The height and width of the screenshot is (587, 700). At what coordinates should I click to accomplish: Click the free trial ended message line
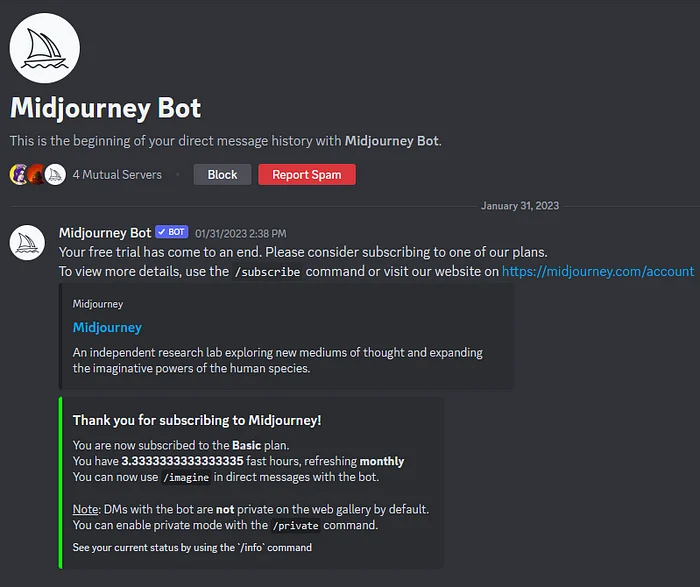(303, 252)
